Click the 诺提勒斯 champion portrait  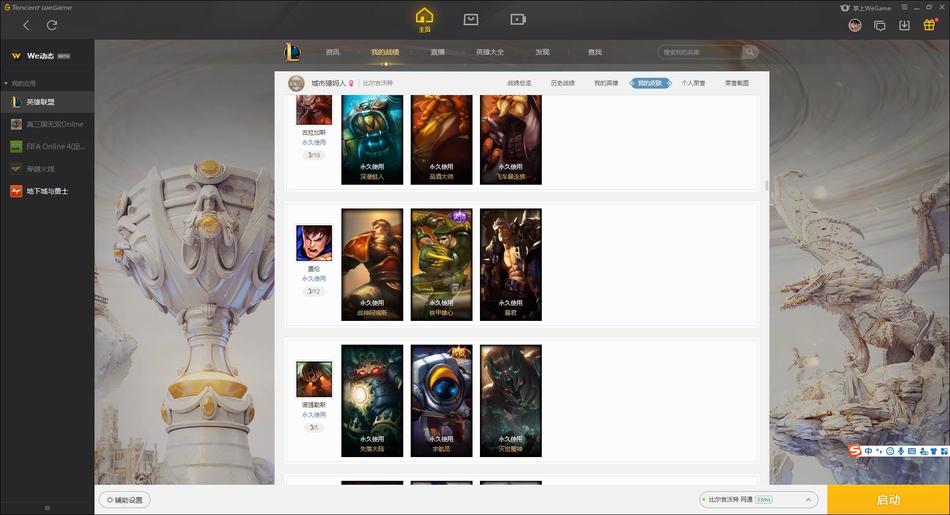(314, 379)
